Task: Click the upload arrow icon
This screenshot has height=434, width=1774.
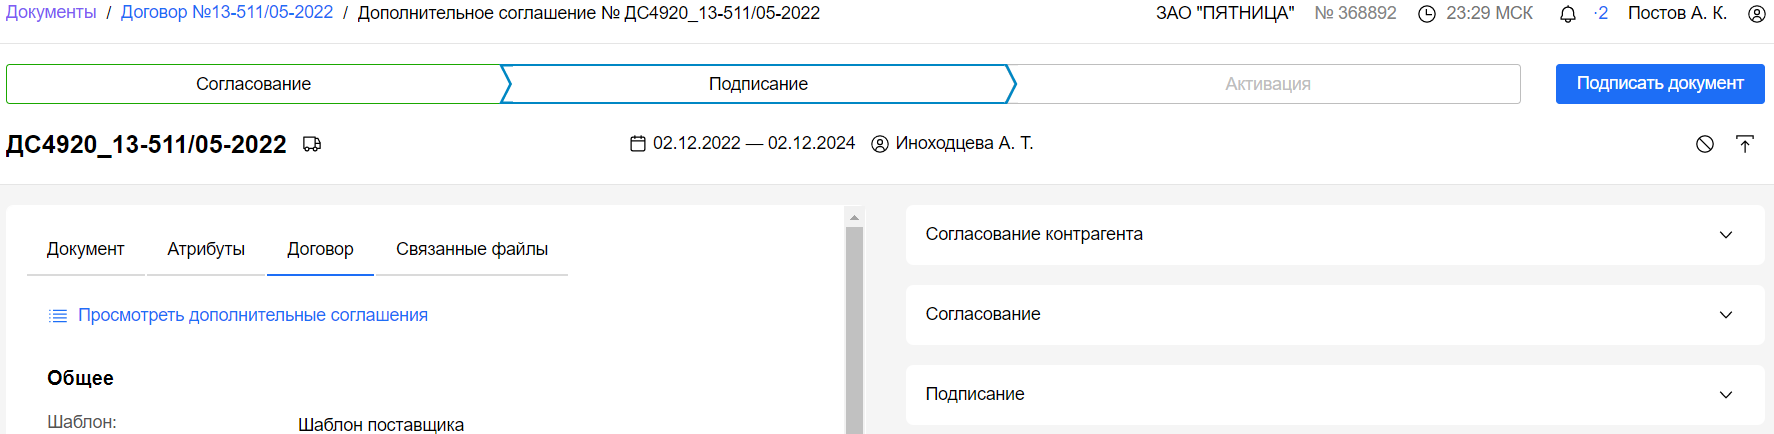Action: (x=1745, y=144)
